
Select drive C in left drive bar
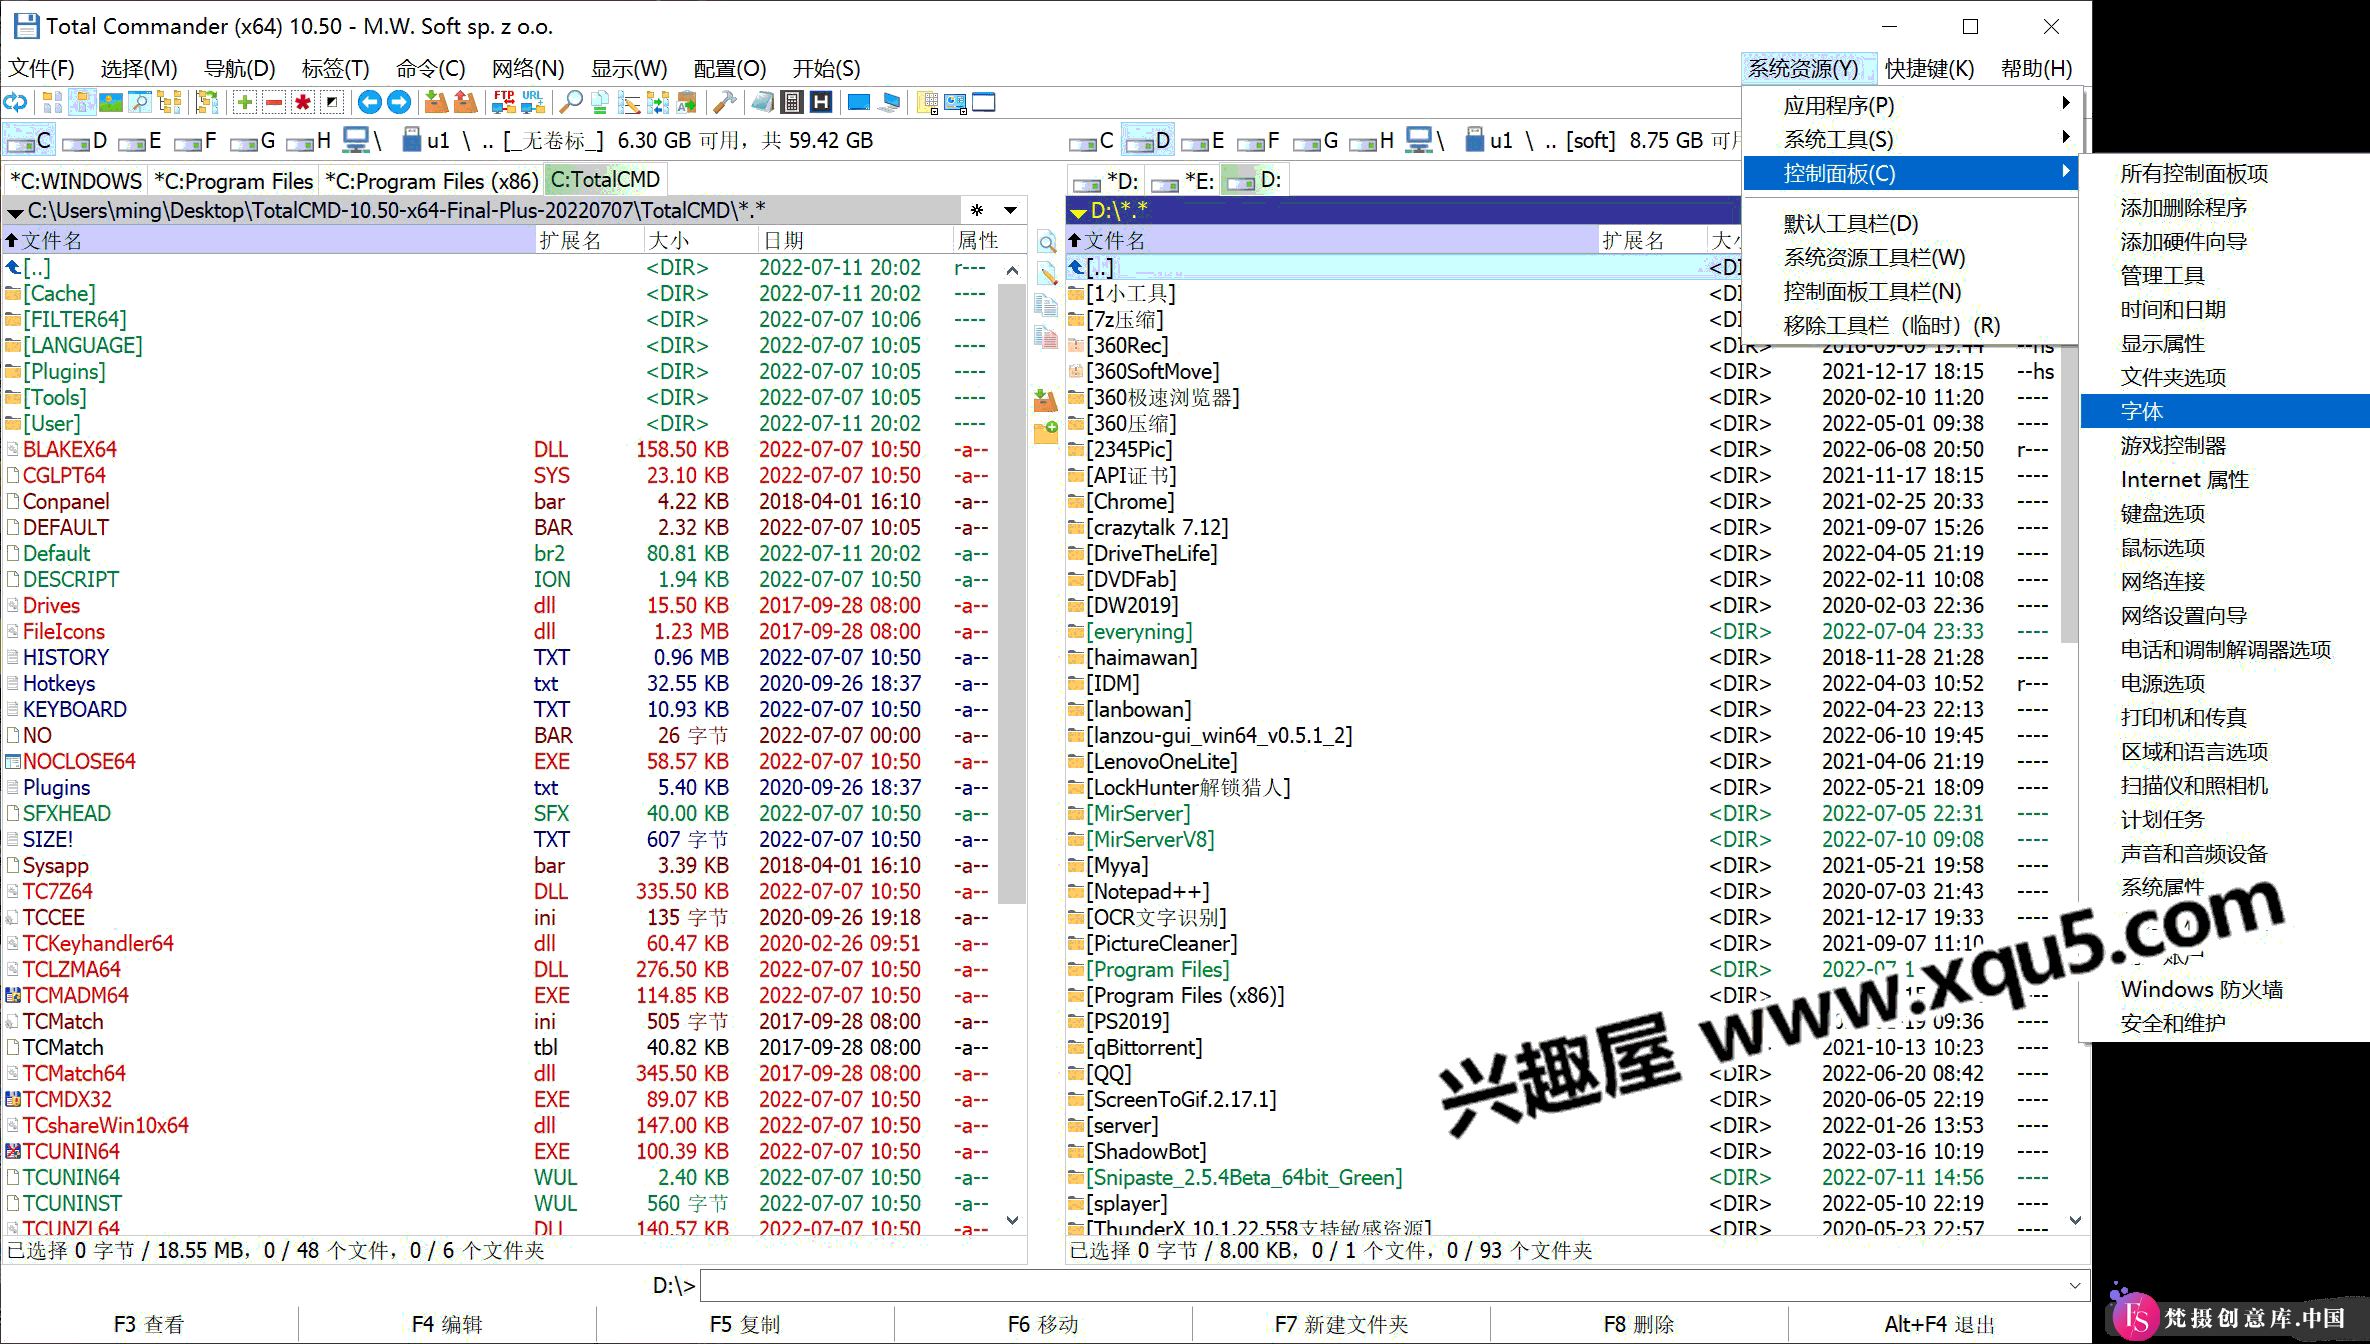pyautogui.click(x=29, y=140)
